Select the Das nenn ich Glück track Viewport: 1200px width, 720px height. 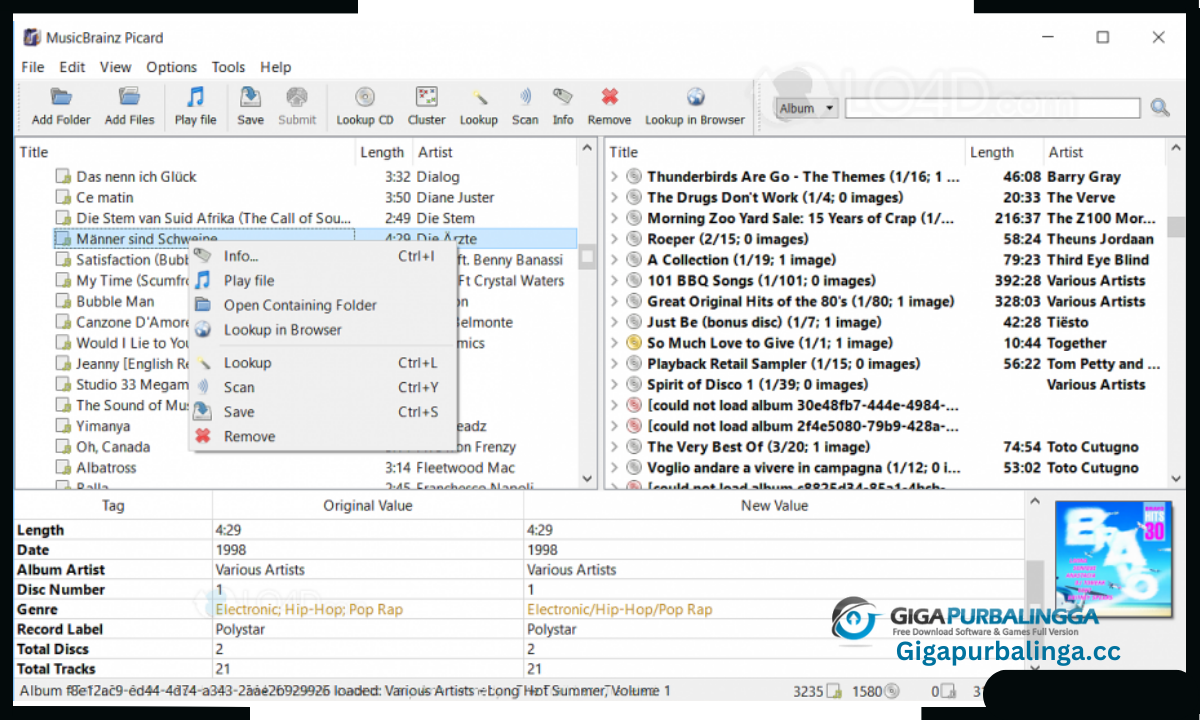point(136,177)
